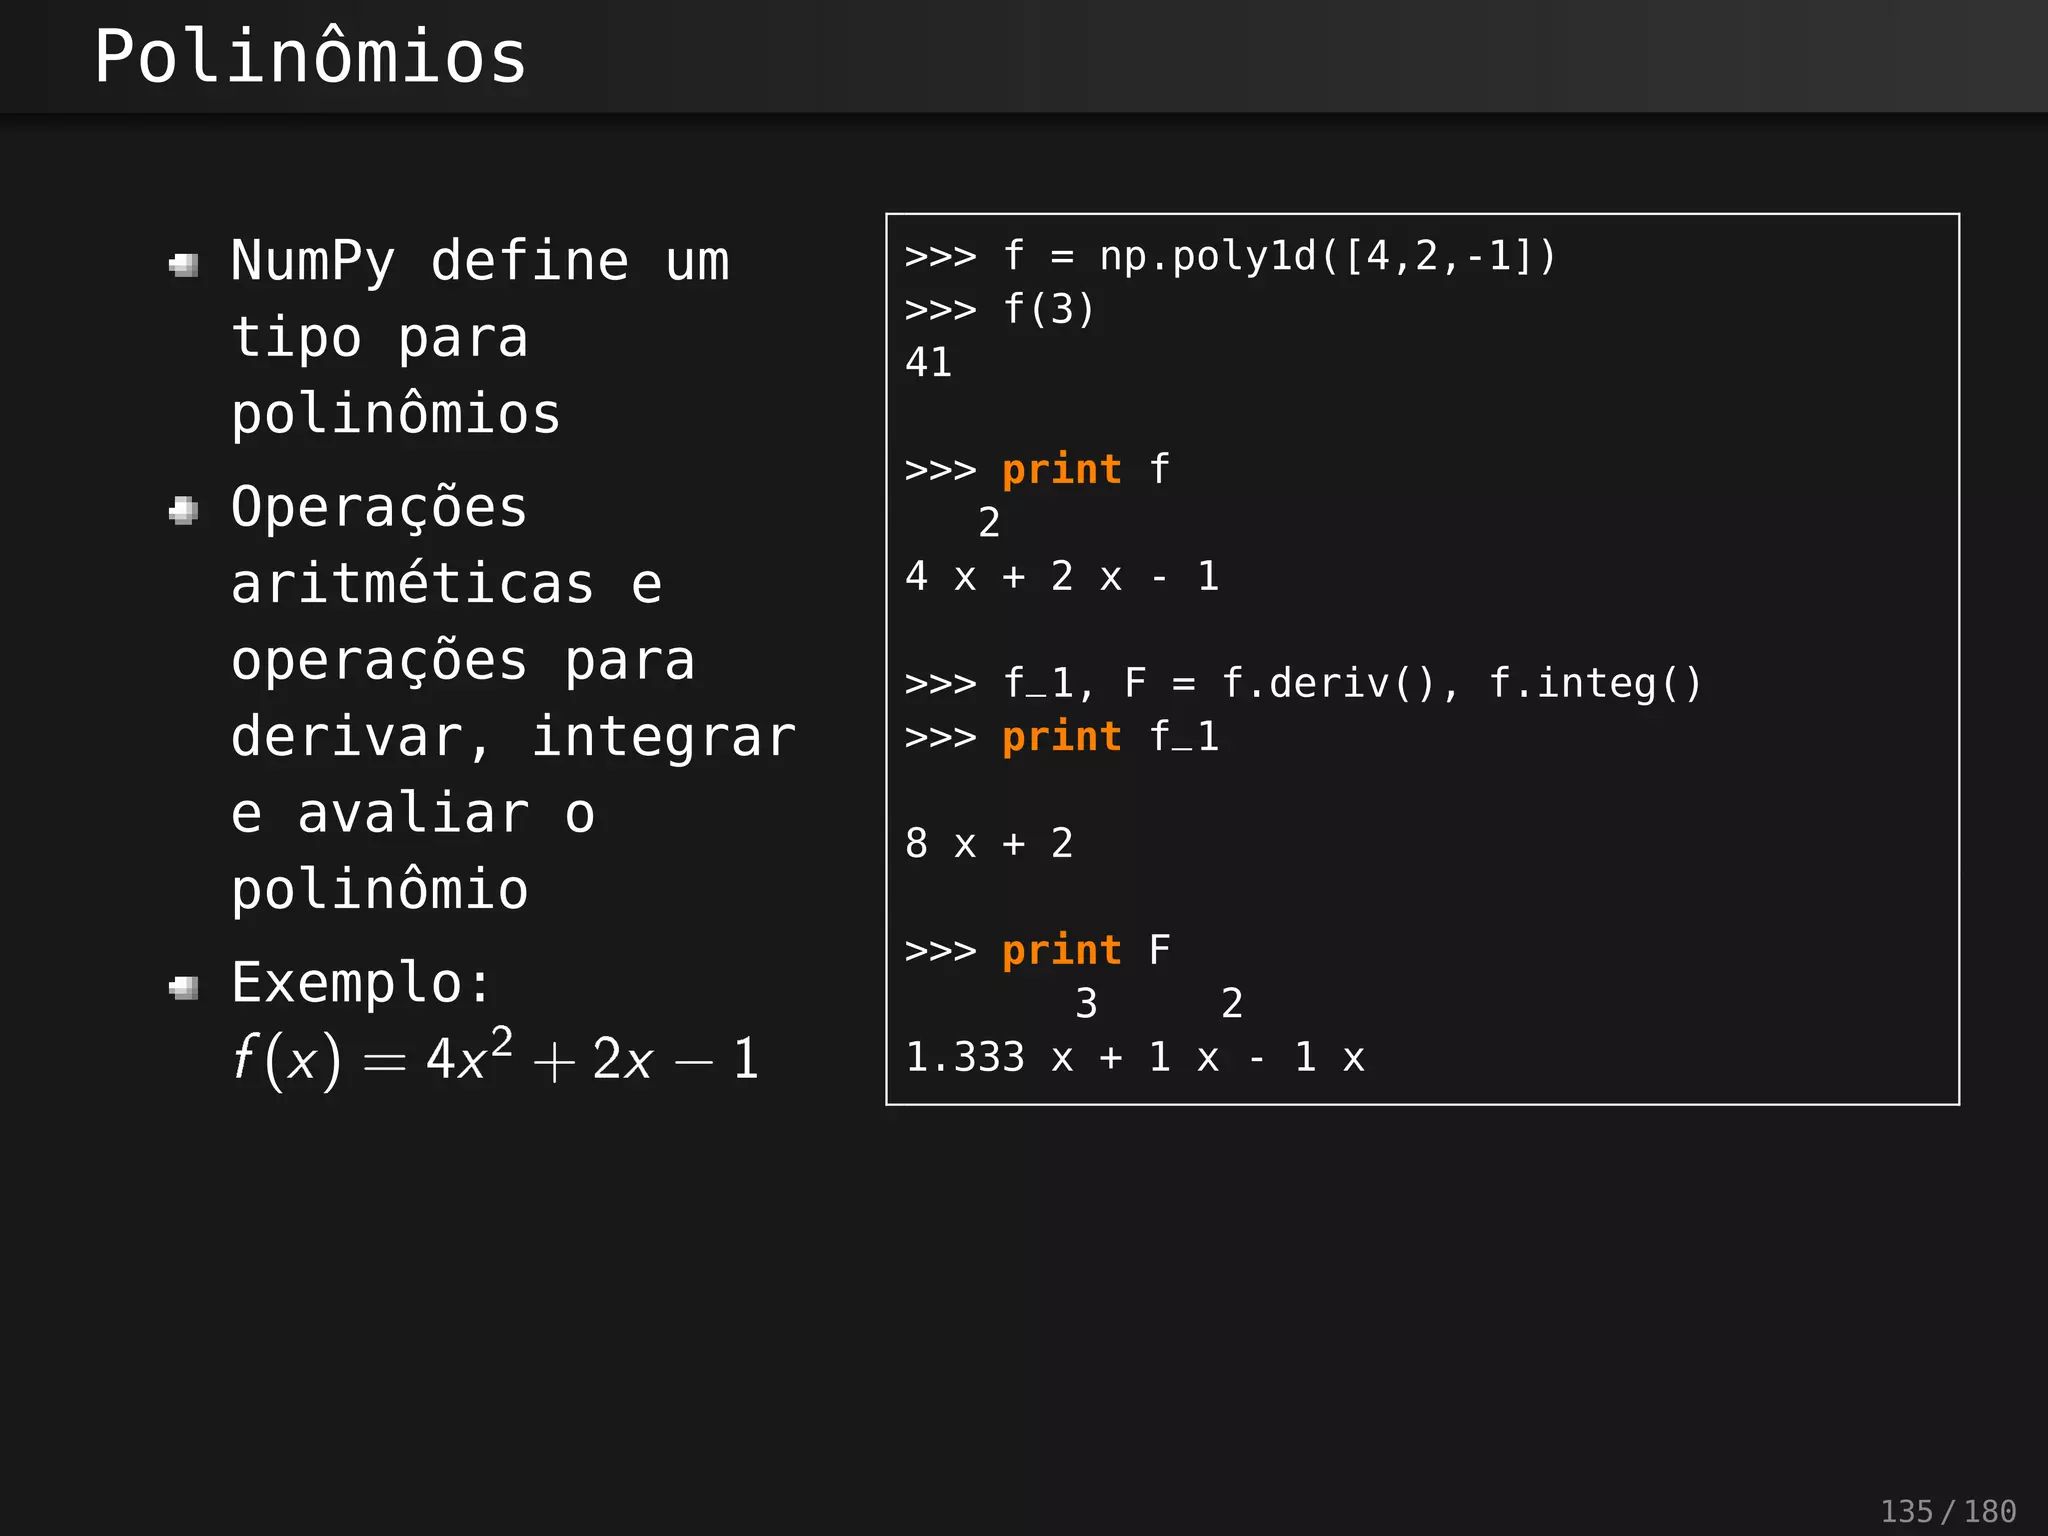Viewport: 2048px width, 1536px height.
Task: Click the code line ">>> f(3)"
Action: (x=1000, y=310)
